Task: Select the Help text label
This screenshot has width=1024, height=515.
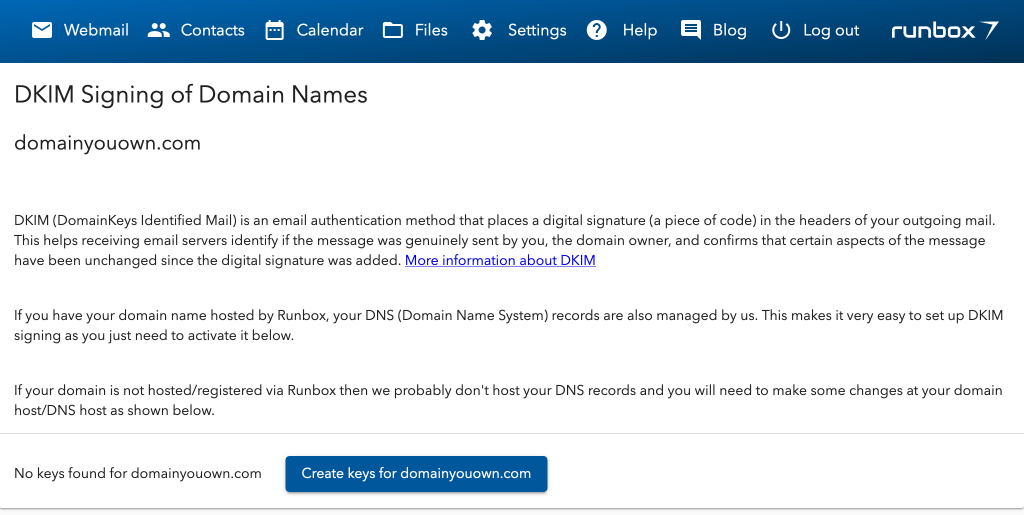Action: click(x=640, y=30)
